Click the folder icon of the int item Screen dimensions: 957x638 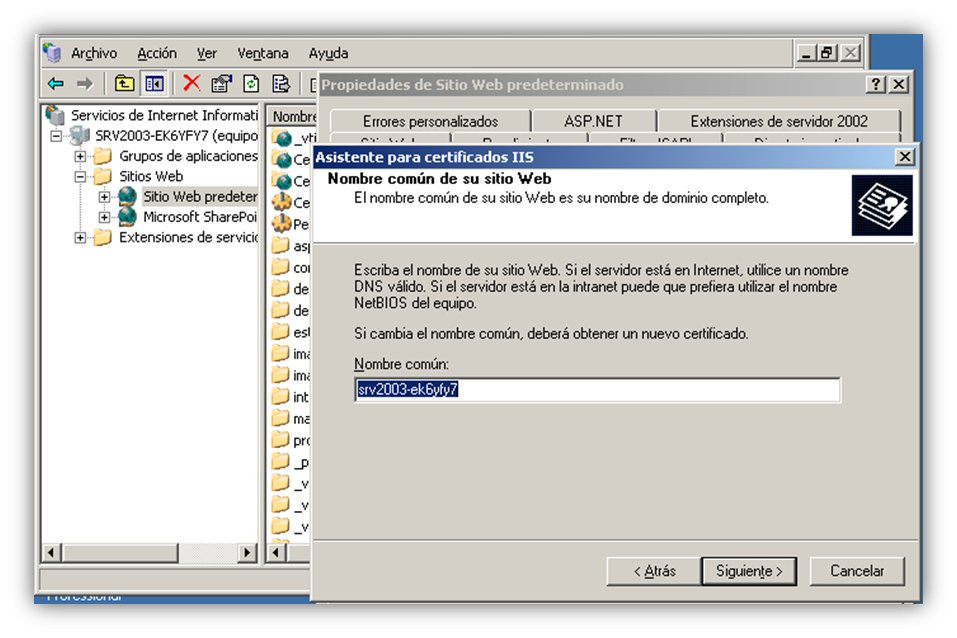pos(281,396)
